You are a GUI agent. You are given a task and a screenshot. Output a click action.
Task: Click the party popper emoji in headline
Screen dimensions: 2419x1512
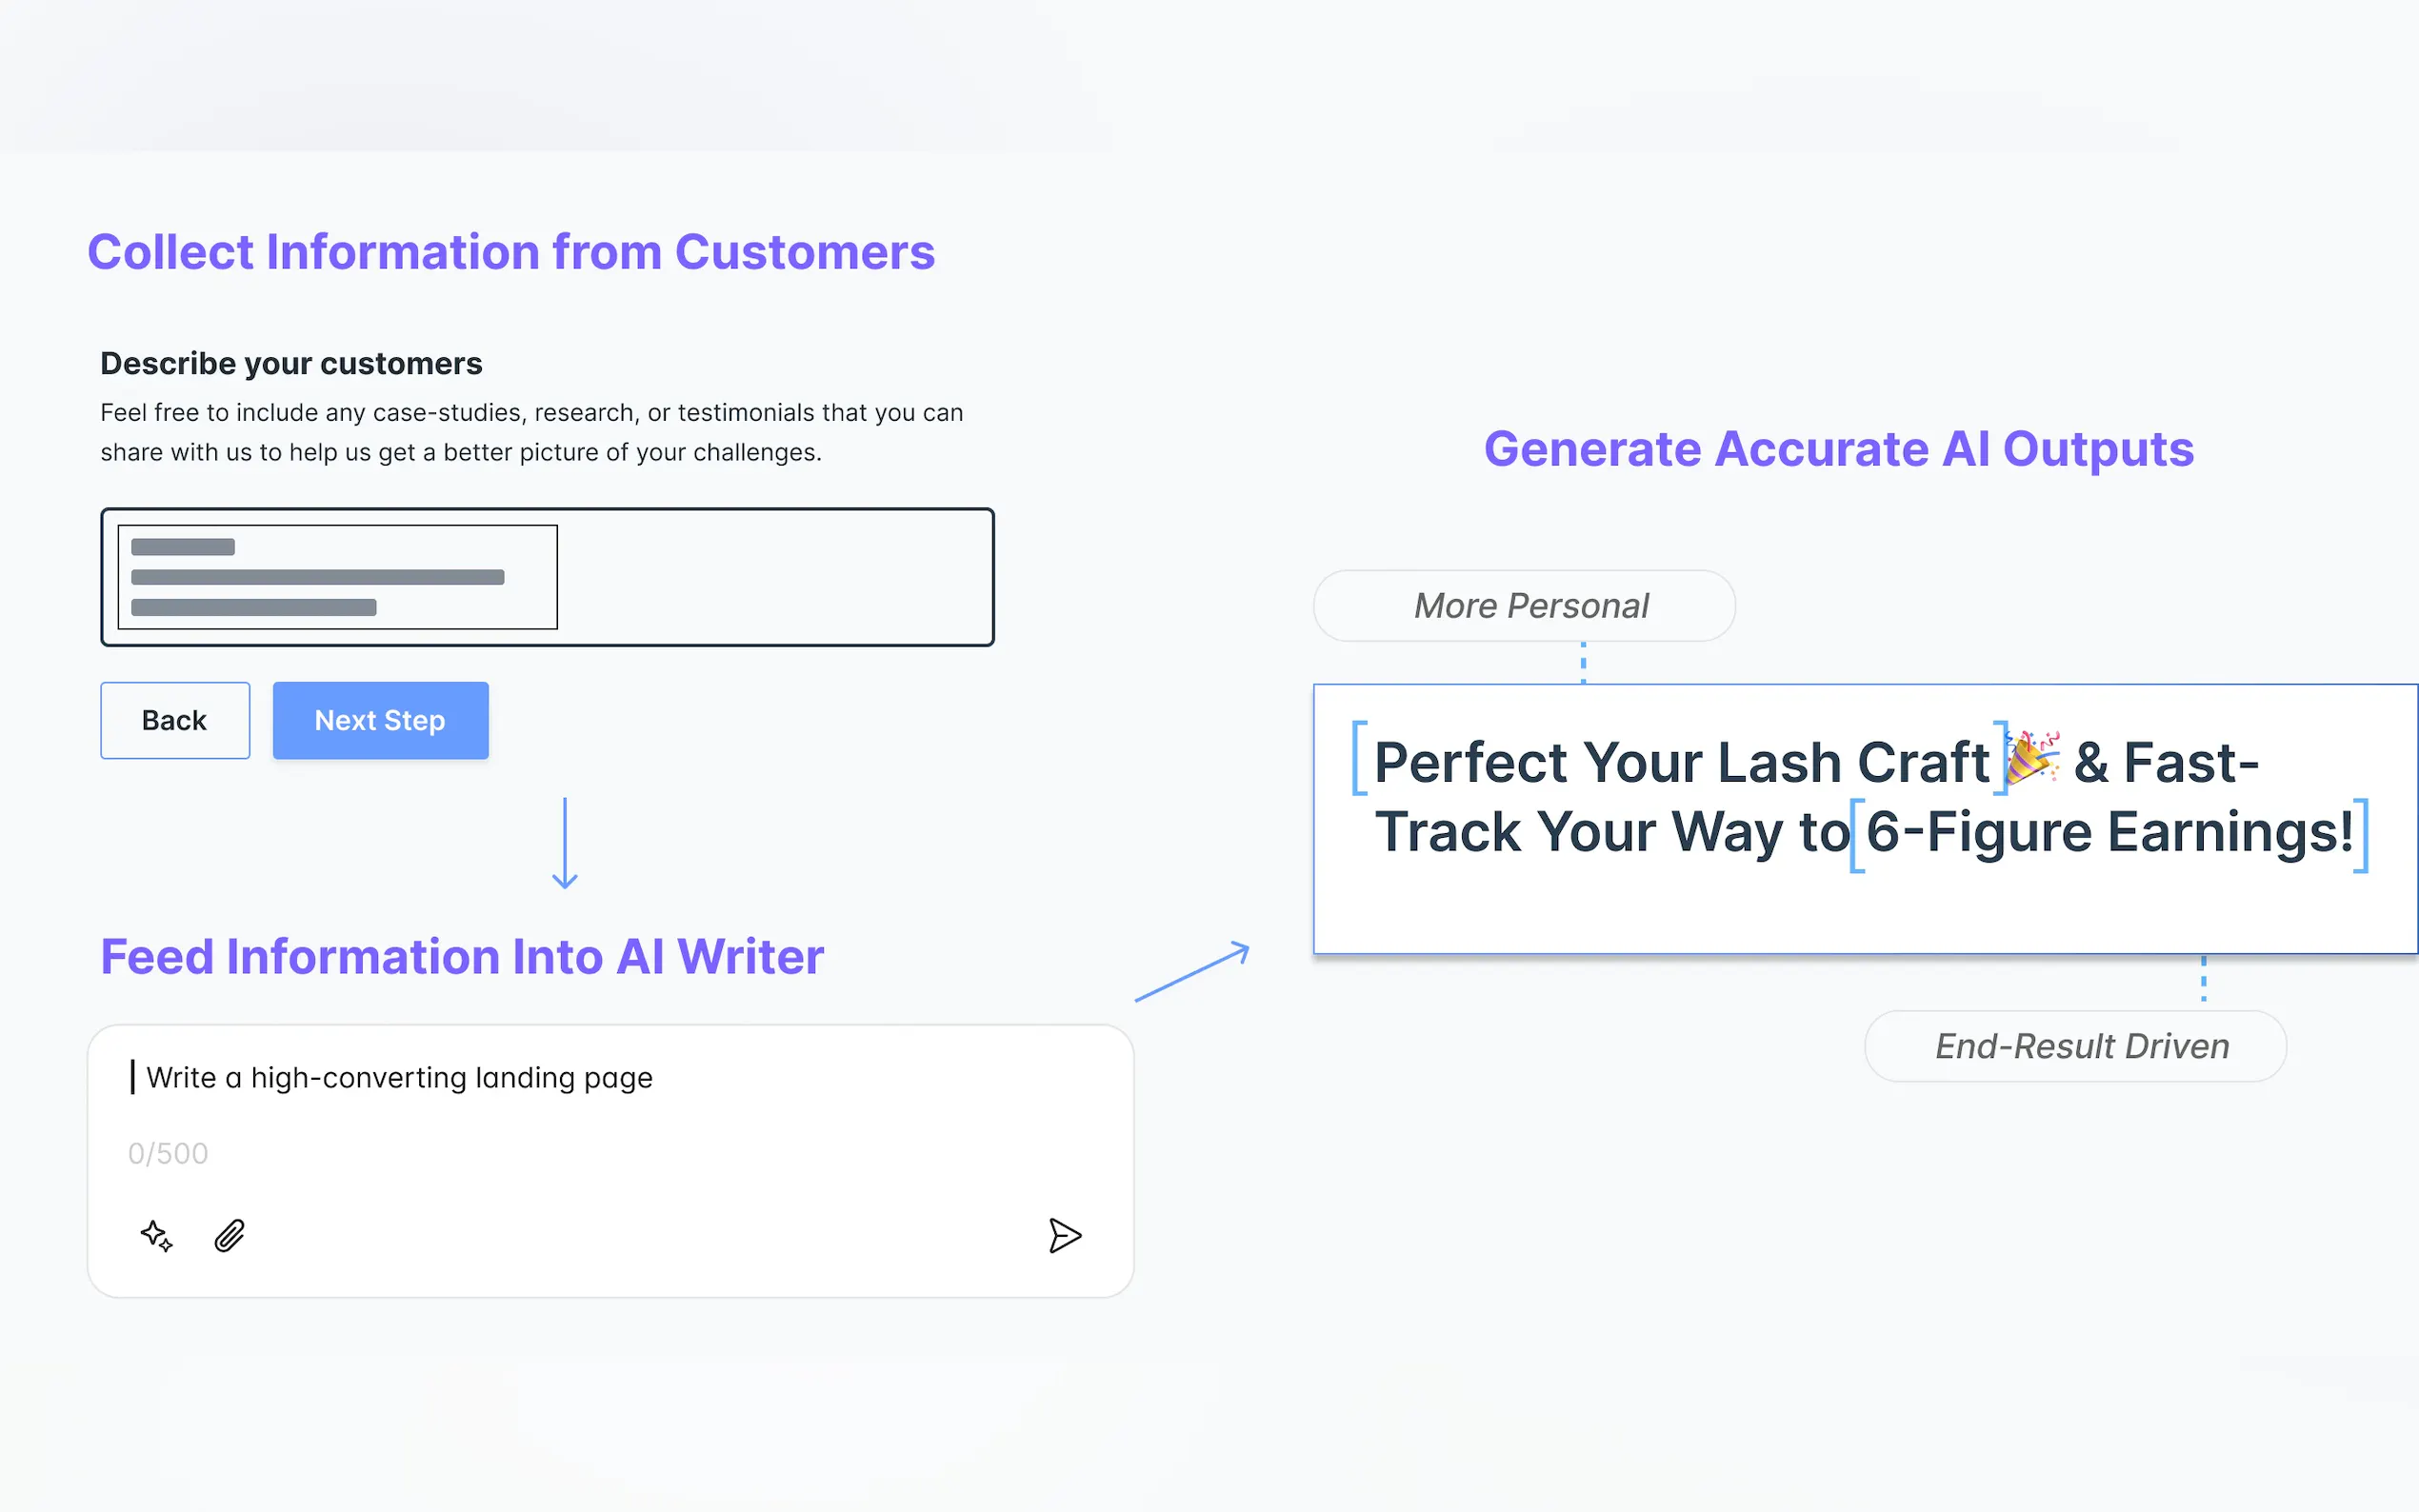tap(2031, 756)
